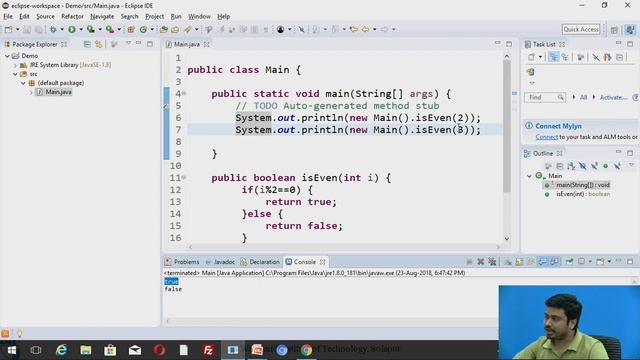Click the editor horizontal scrollbar
Screen dimensions: 640x360
(344, 247)
